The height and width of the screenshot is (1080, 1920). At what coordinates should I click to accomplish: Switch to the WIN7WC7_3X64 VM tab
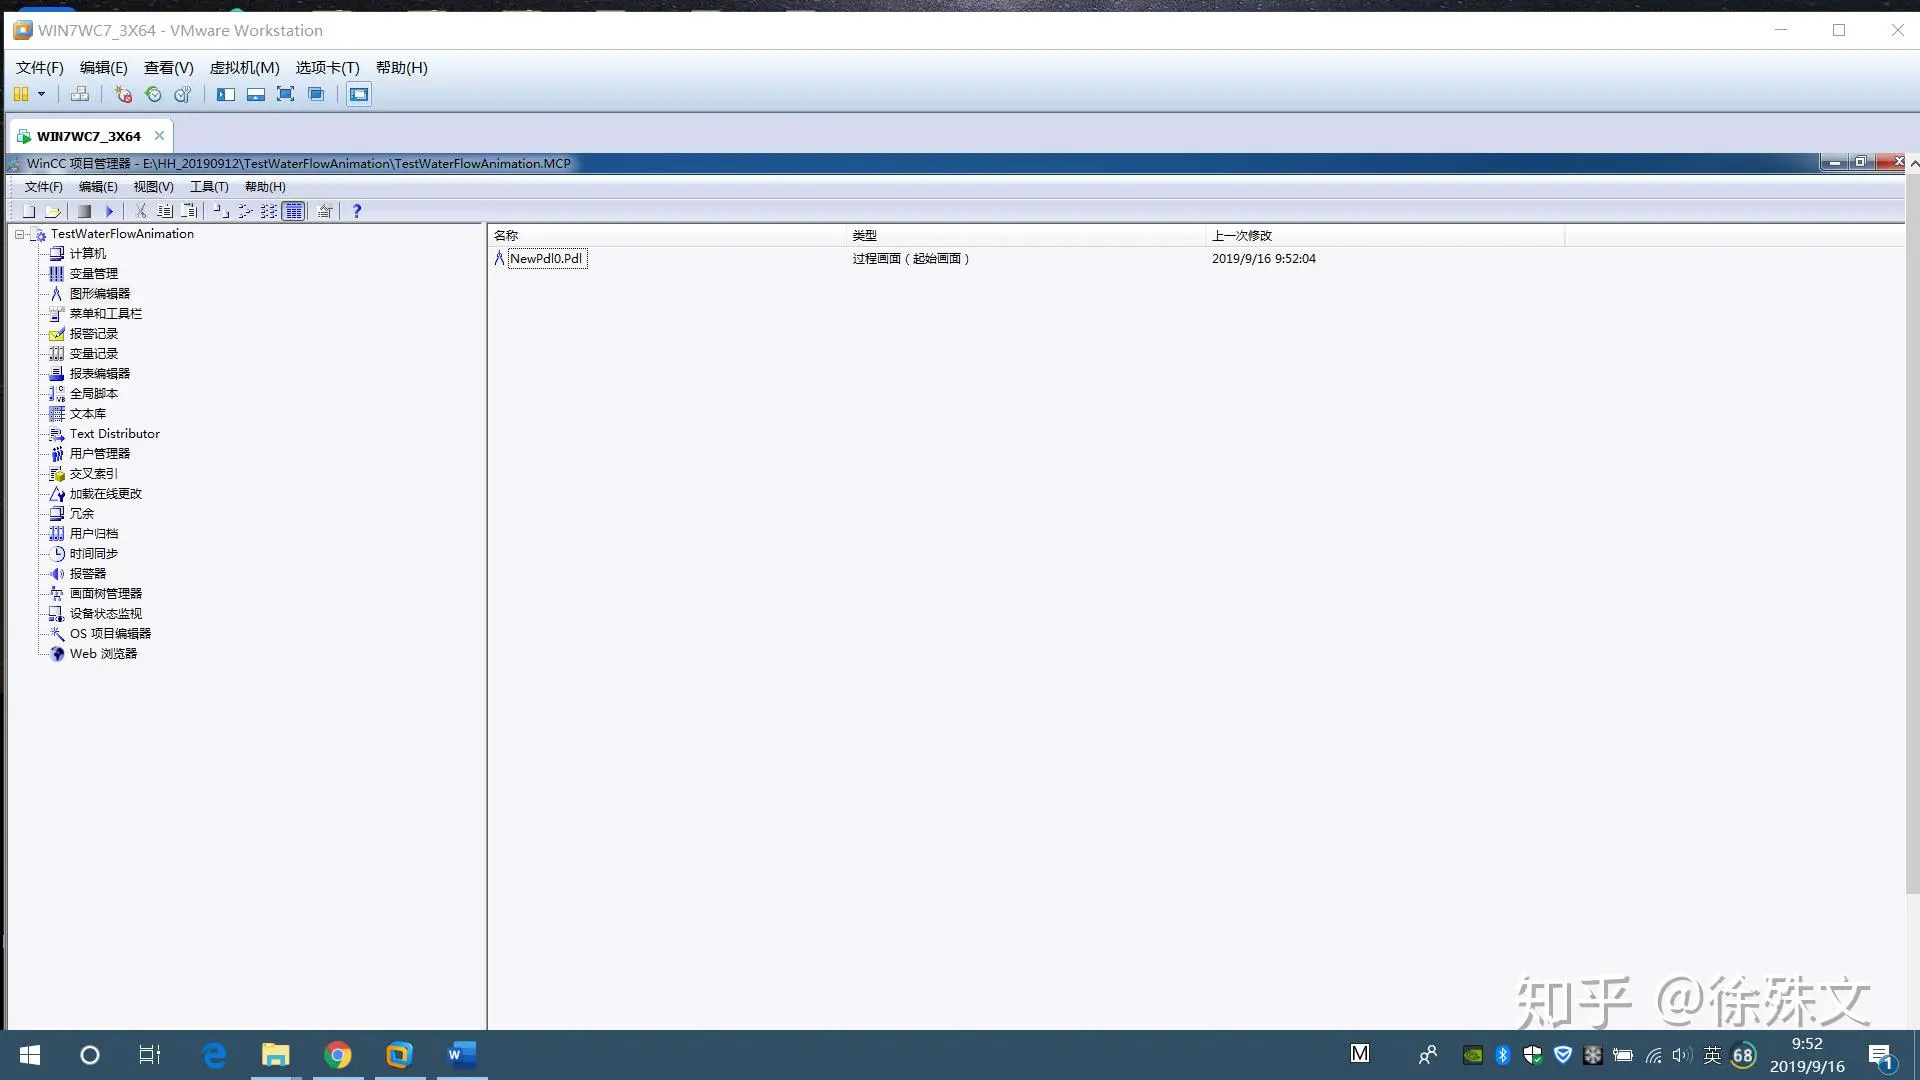tap(88, 136)
